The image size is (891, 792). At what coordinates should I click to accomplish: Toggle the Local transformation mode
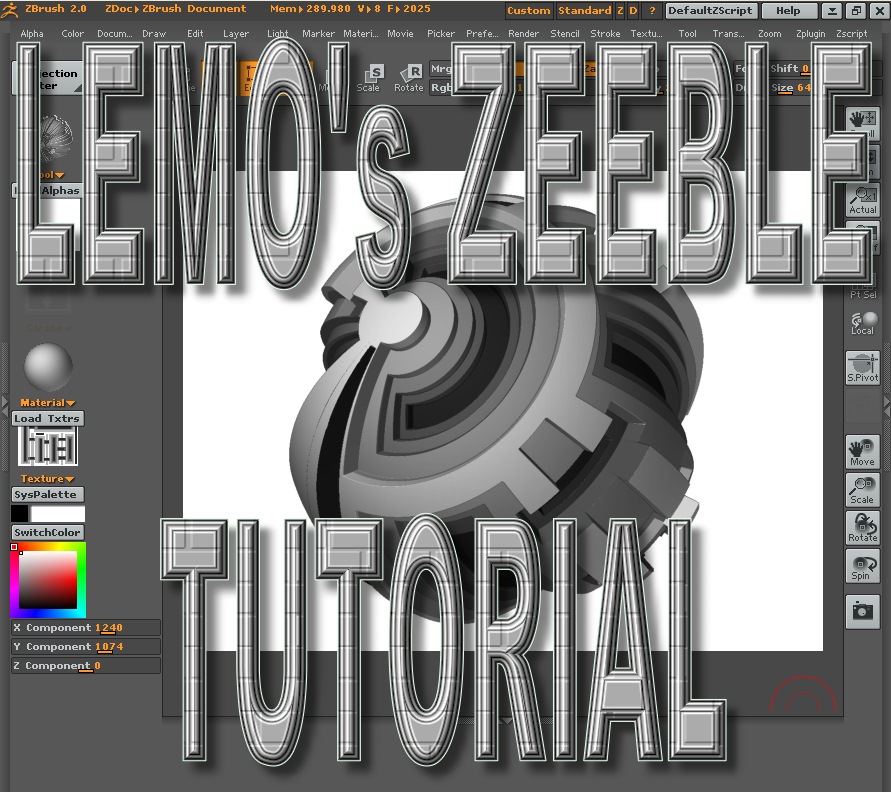pos(863,324)
